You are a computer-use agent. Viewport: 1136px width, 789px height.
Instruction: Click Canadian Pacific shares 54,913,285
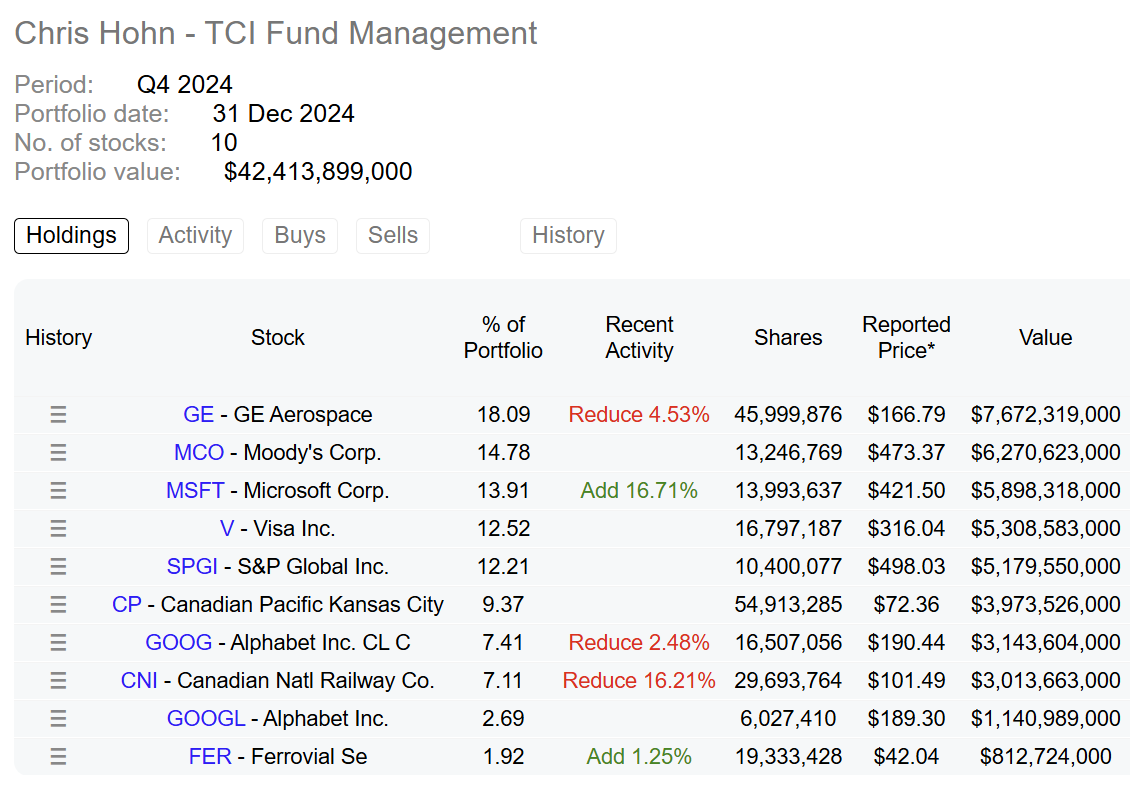pos(788,605)
